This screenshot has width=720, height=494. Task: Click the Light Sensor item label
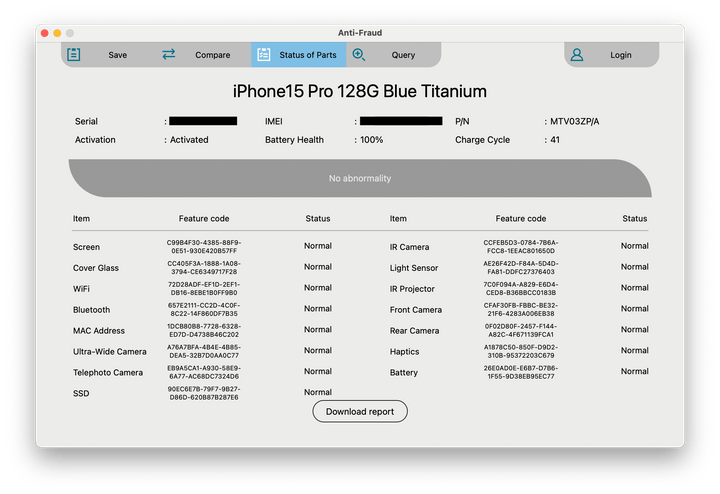click(x=414, y=268)
